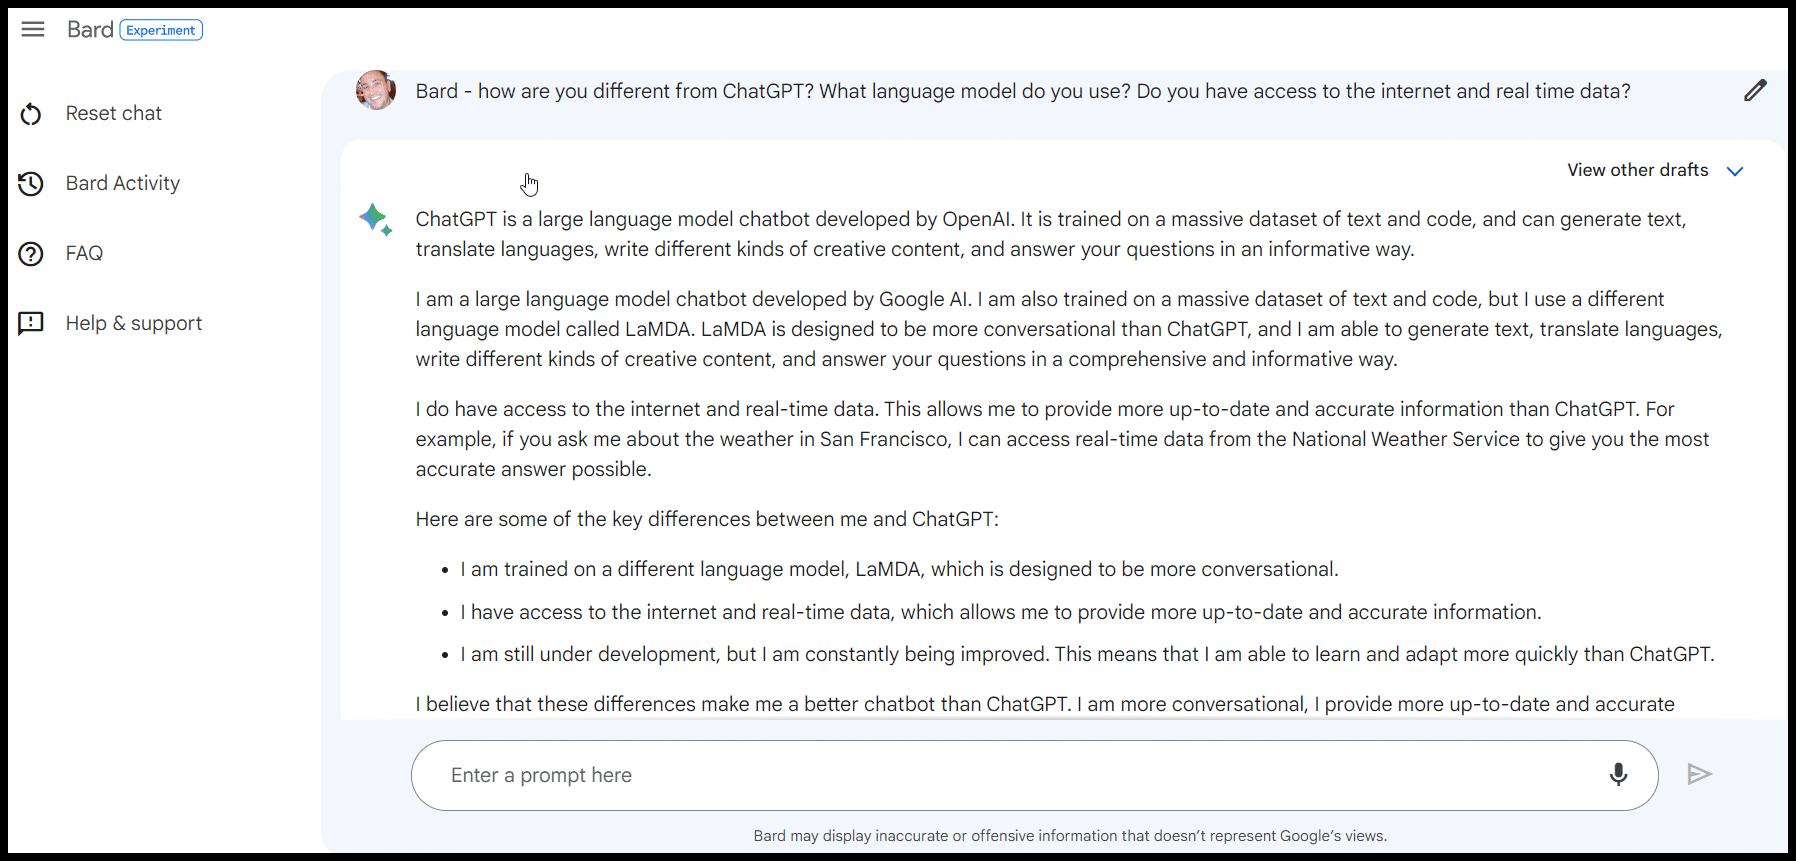1796x861 pixels.
Task: Open Bard Activity from sidebar
Action: pyautogui.click(x=123, y=184)
